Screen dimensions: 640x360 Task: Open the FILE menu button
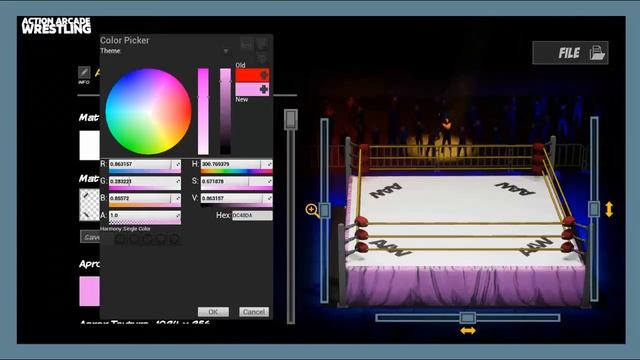click(x=570, y=53)
